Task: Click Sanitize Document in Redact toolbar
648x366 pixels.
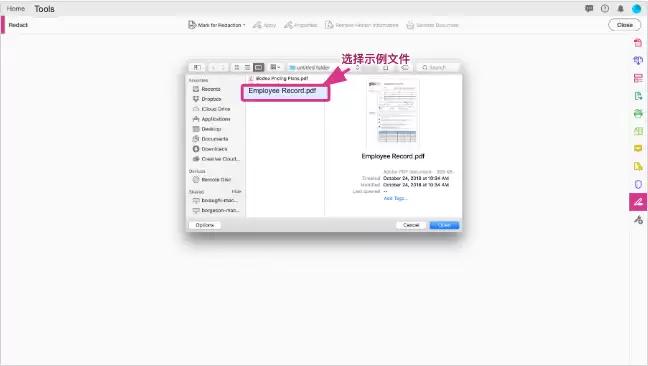Action: [432, 25]
